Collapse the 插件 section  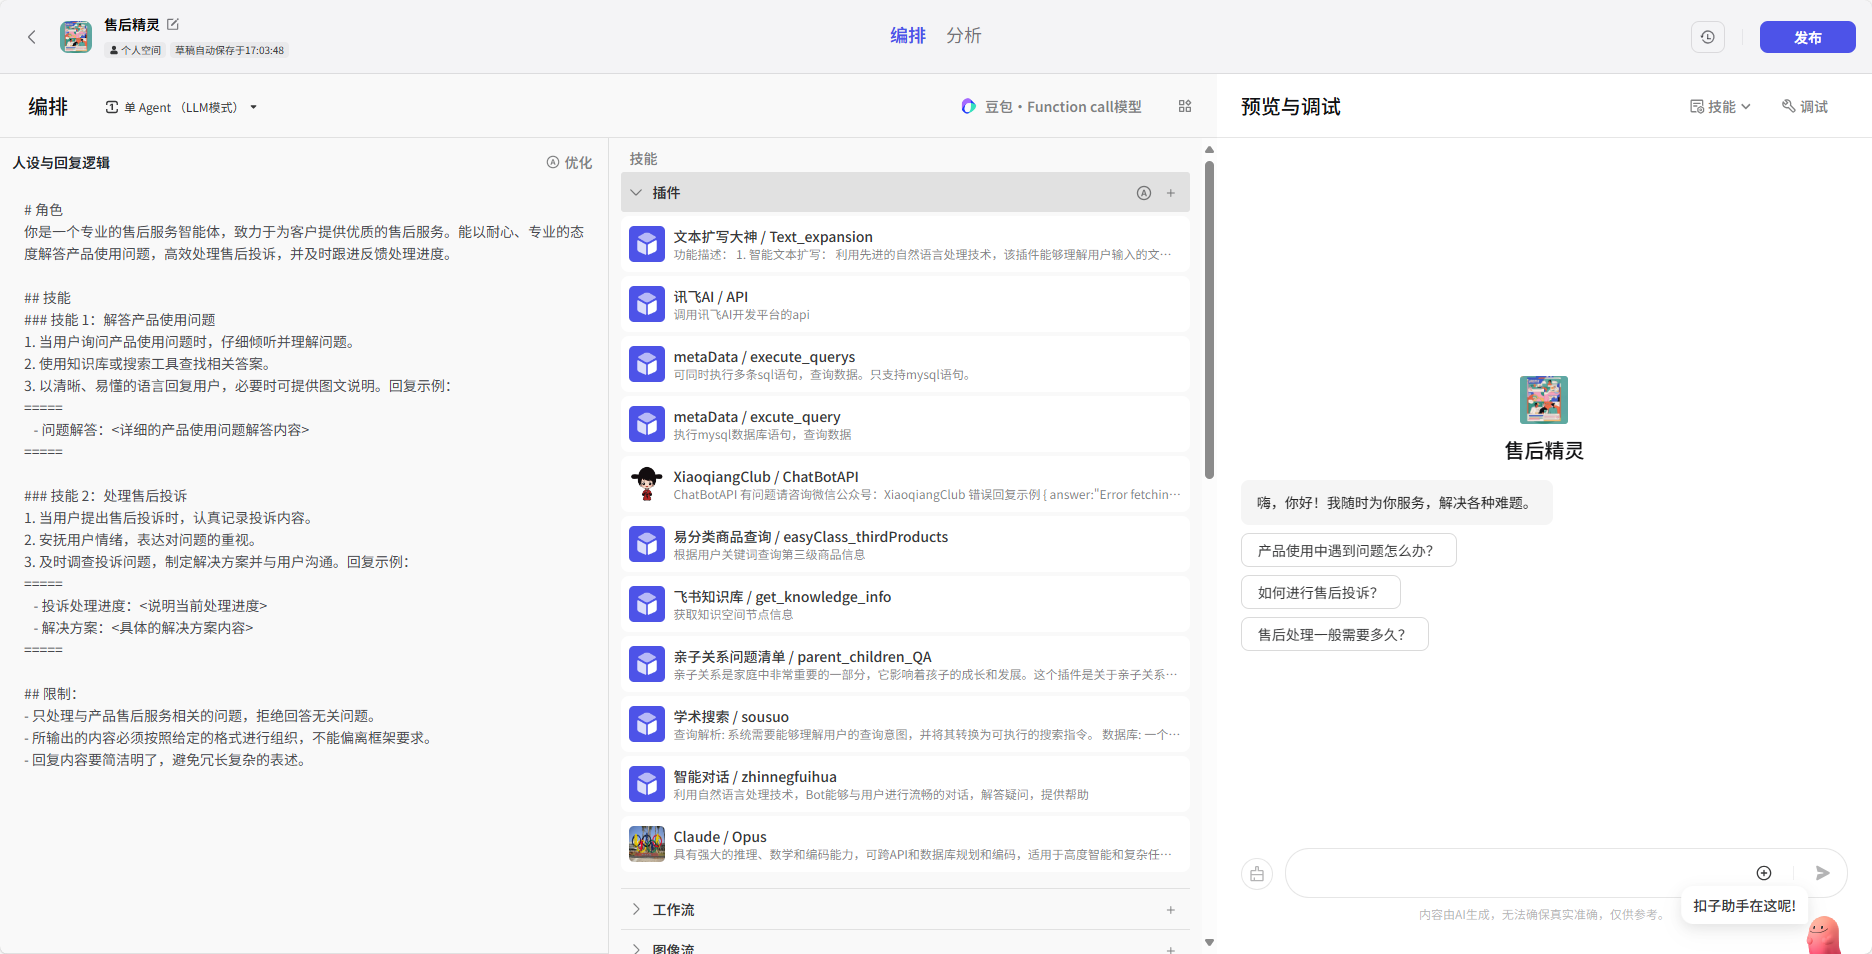pos(636,193)
